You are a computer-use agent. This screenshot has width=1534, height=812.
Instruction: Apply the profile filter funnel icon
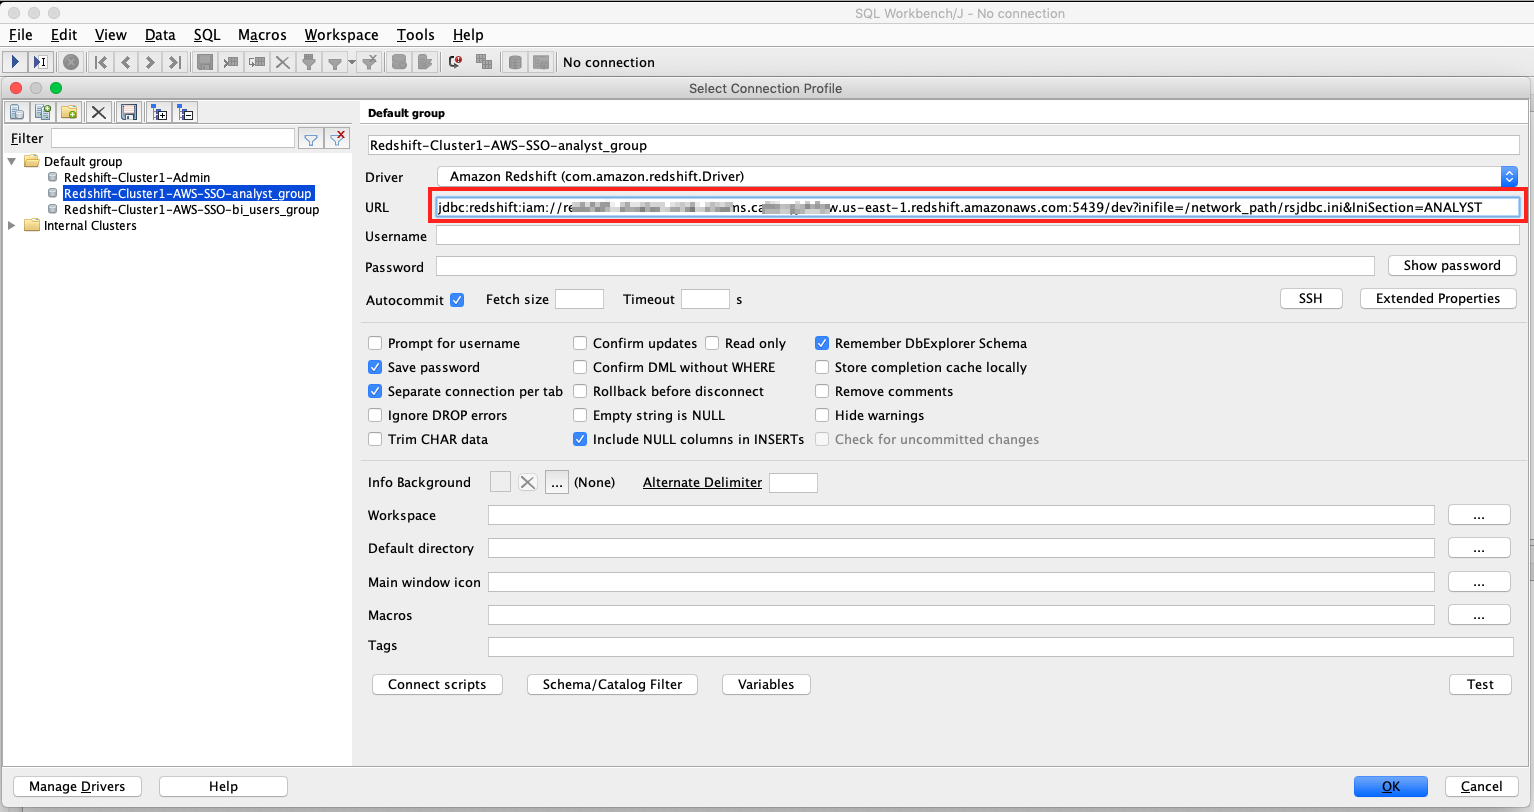(x=311, y=138)
